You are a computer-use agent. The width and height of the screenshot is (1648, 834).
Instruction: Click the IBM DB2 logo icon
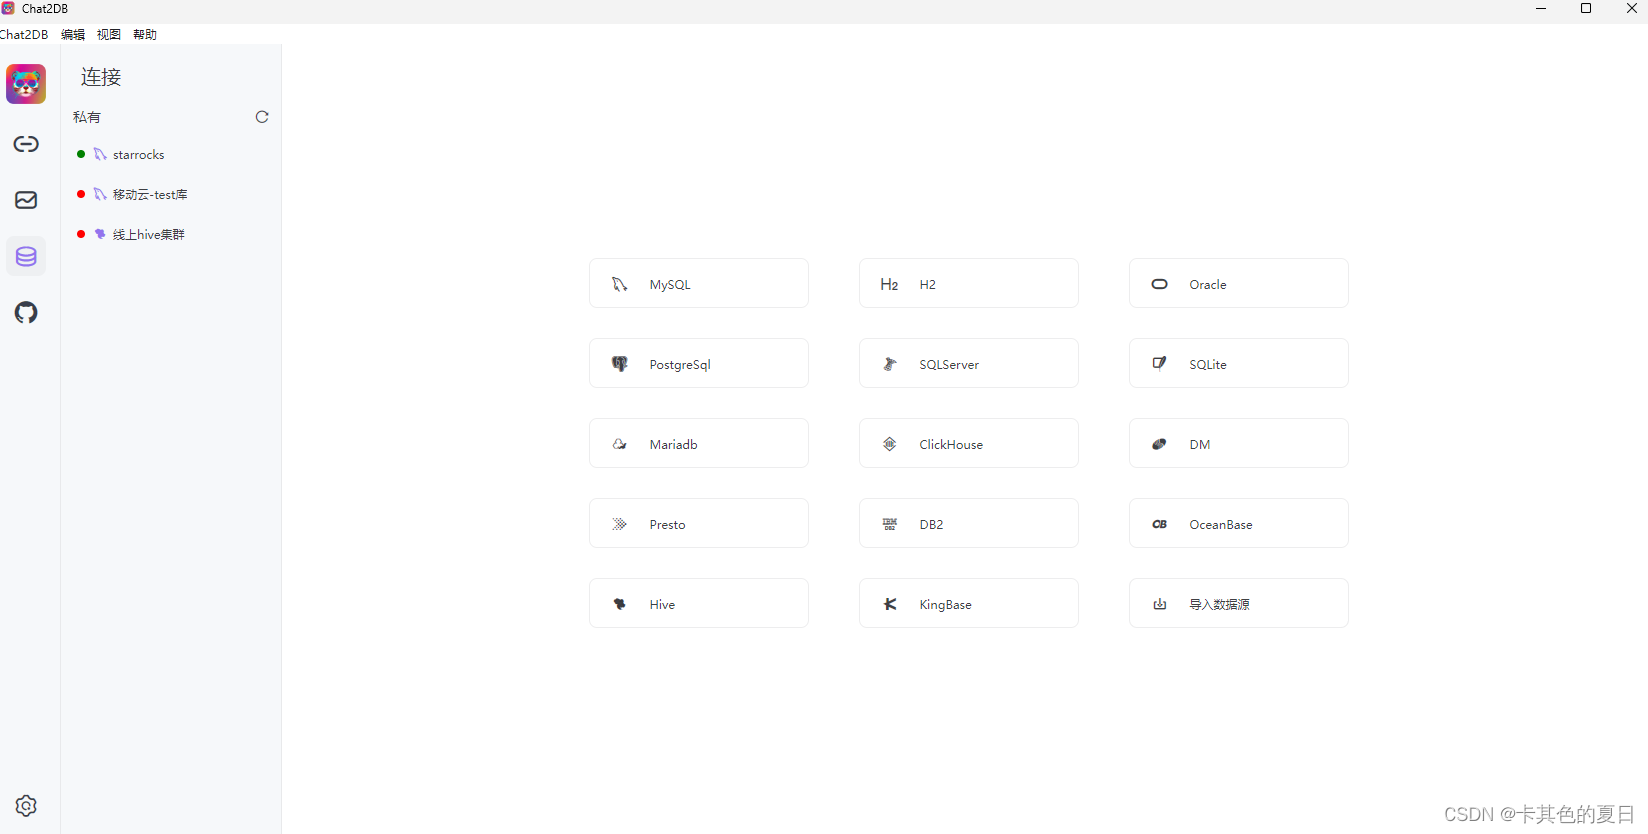pos(889,524)
